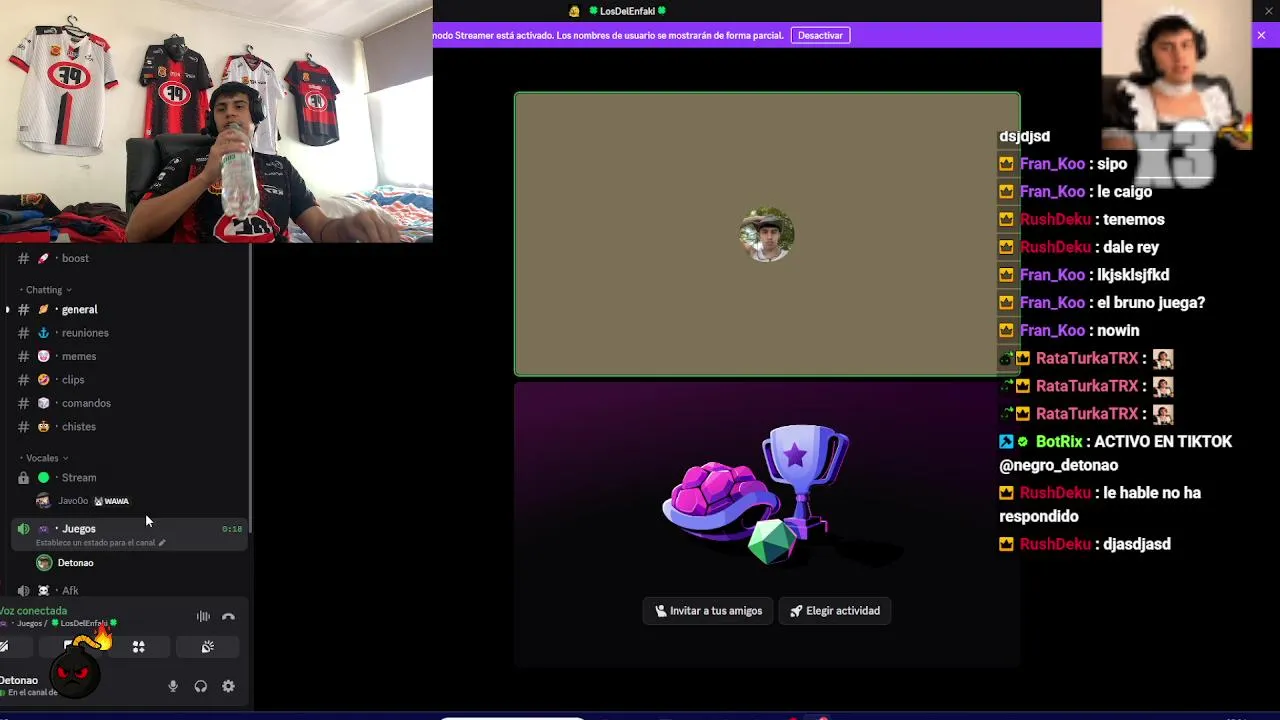1280x720 pixels.
Task: Click 'Establece un estado para el canal'
Action: [x=95, y=543]
